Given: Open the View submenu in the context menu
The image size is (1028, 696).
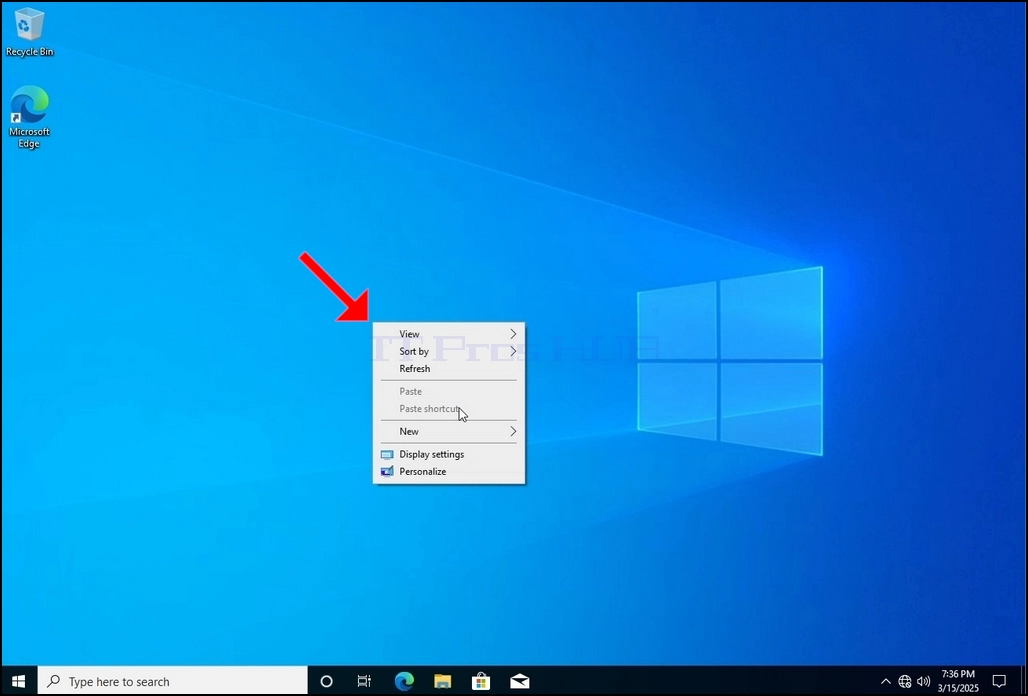Looking at the screenshot, I should pos(449,334).
